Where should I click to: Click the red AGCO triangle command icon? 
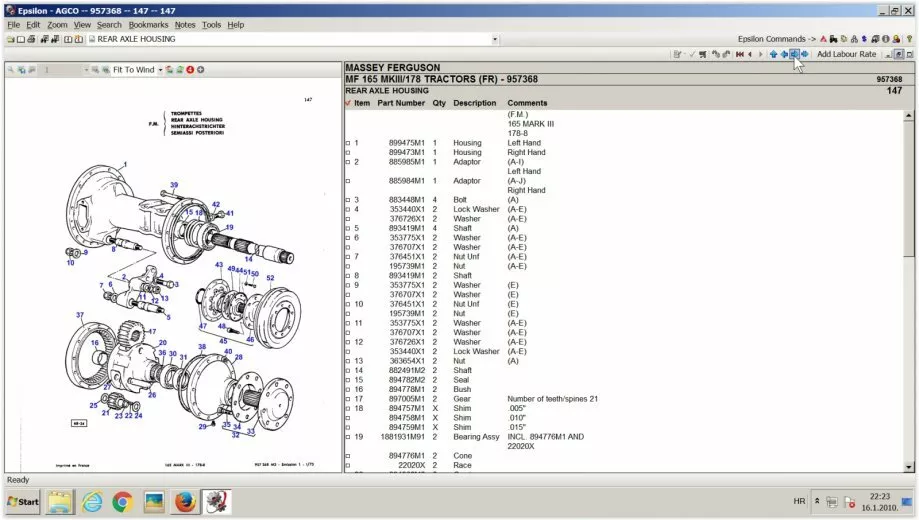[x=823, y=39]
